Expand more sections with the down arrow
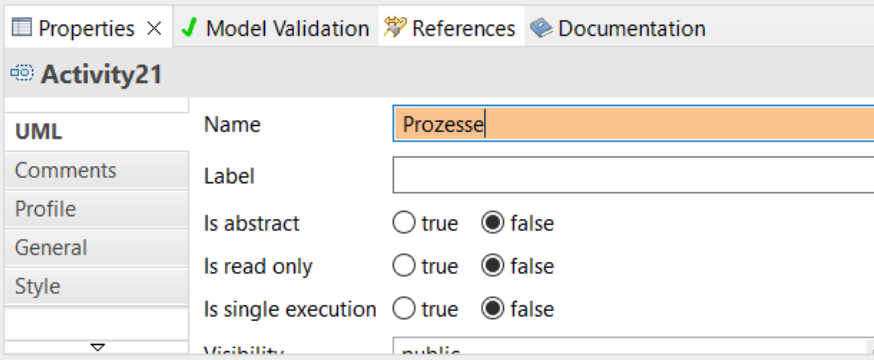 [x=98, y=348]
